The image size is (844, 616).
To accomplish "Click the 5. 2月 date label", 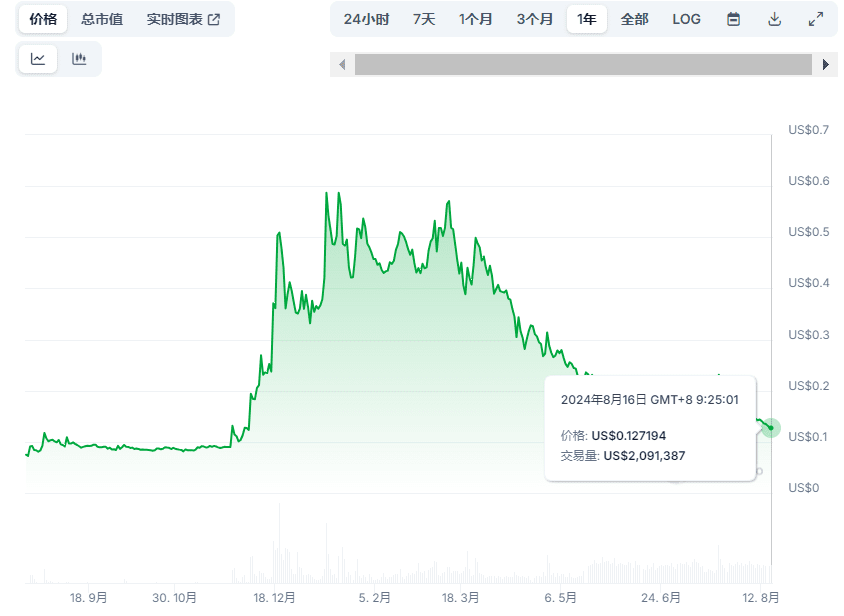I will pos(374,598).
